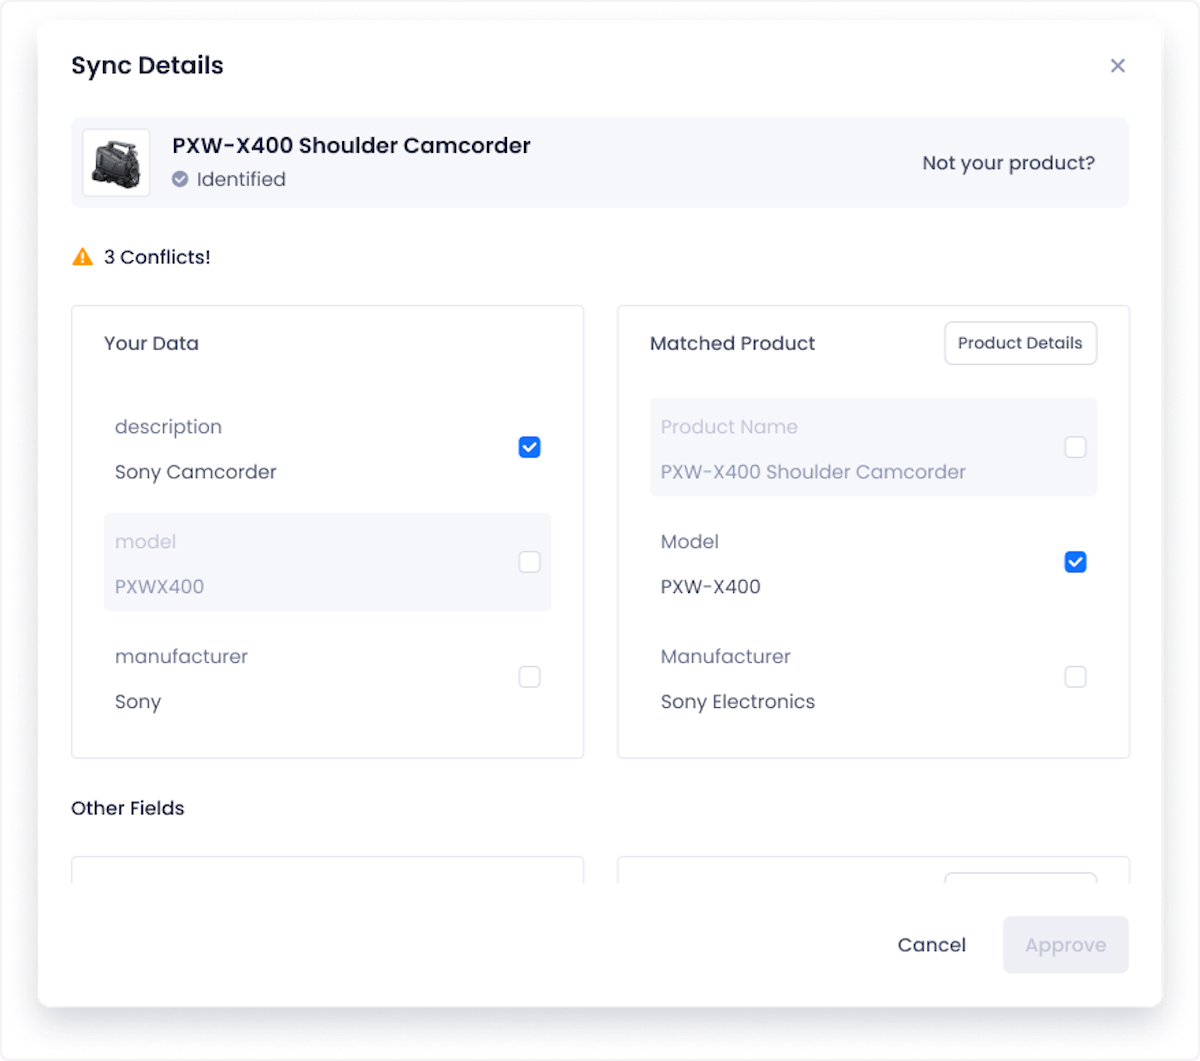The height and width of the screenshot is (1061, 1200).
Task: Click the 'Identified' status label
Action: click(241, 179)
